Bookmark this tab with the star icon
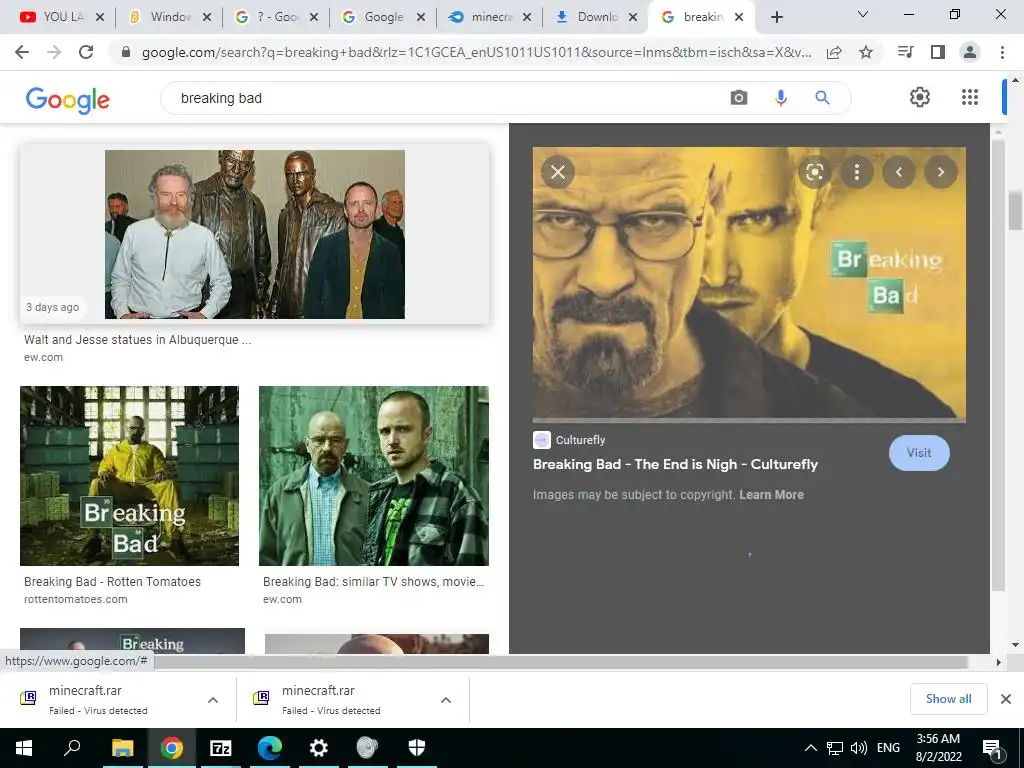The height and width of the screenshot is (768, 1024). tap(866, 52)
